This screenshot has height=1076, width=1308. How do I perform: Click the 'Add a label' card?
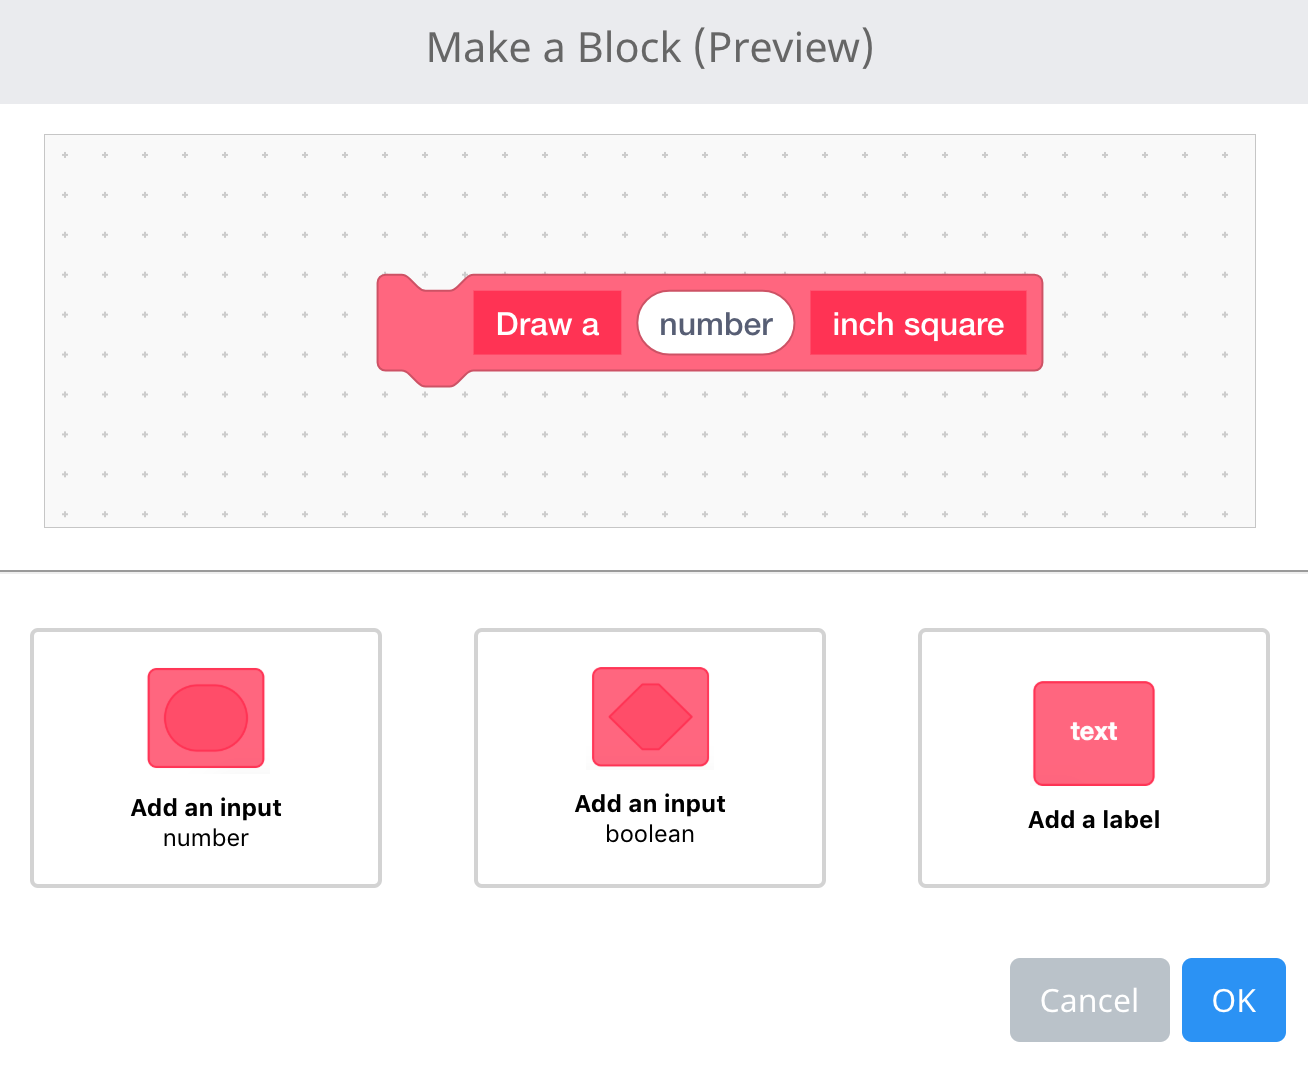[1093, 758]
